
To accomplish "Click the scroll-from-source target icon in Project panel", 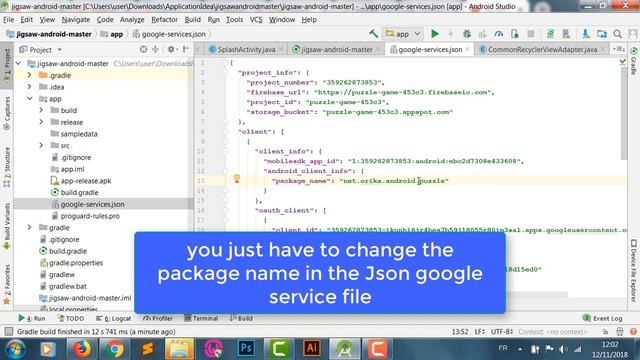I will [x=143, y=49].
